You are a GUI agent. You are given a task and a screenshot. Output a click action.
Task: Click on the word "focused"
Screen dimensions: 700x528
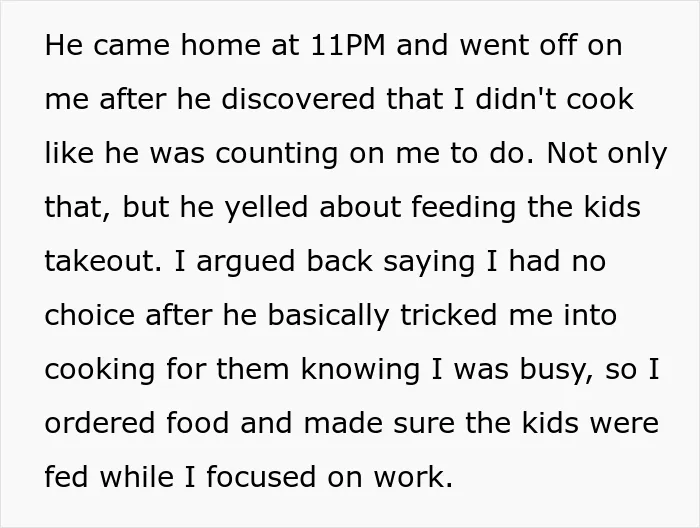click(261, 476)
